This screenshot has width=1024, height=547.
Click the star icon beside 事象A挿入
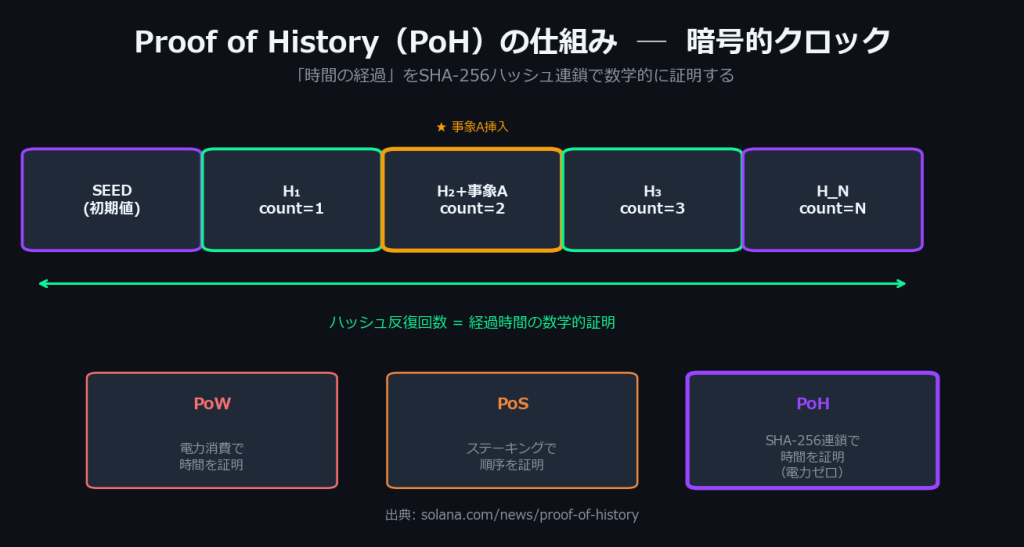(x=441, y=127)
